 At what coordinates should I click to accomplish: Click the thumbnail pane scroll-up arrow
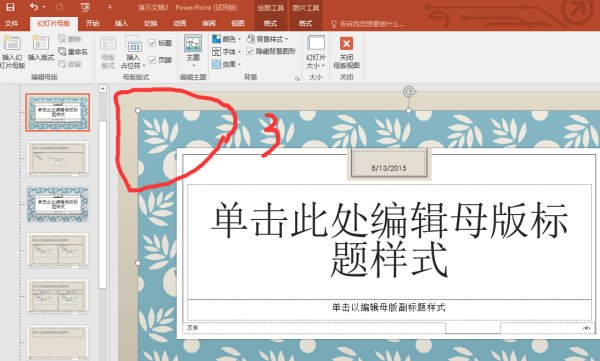pos(103,88)
